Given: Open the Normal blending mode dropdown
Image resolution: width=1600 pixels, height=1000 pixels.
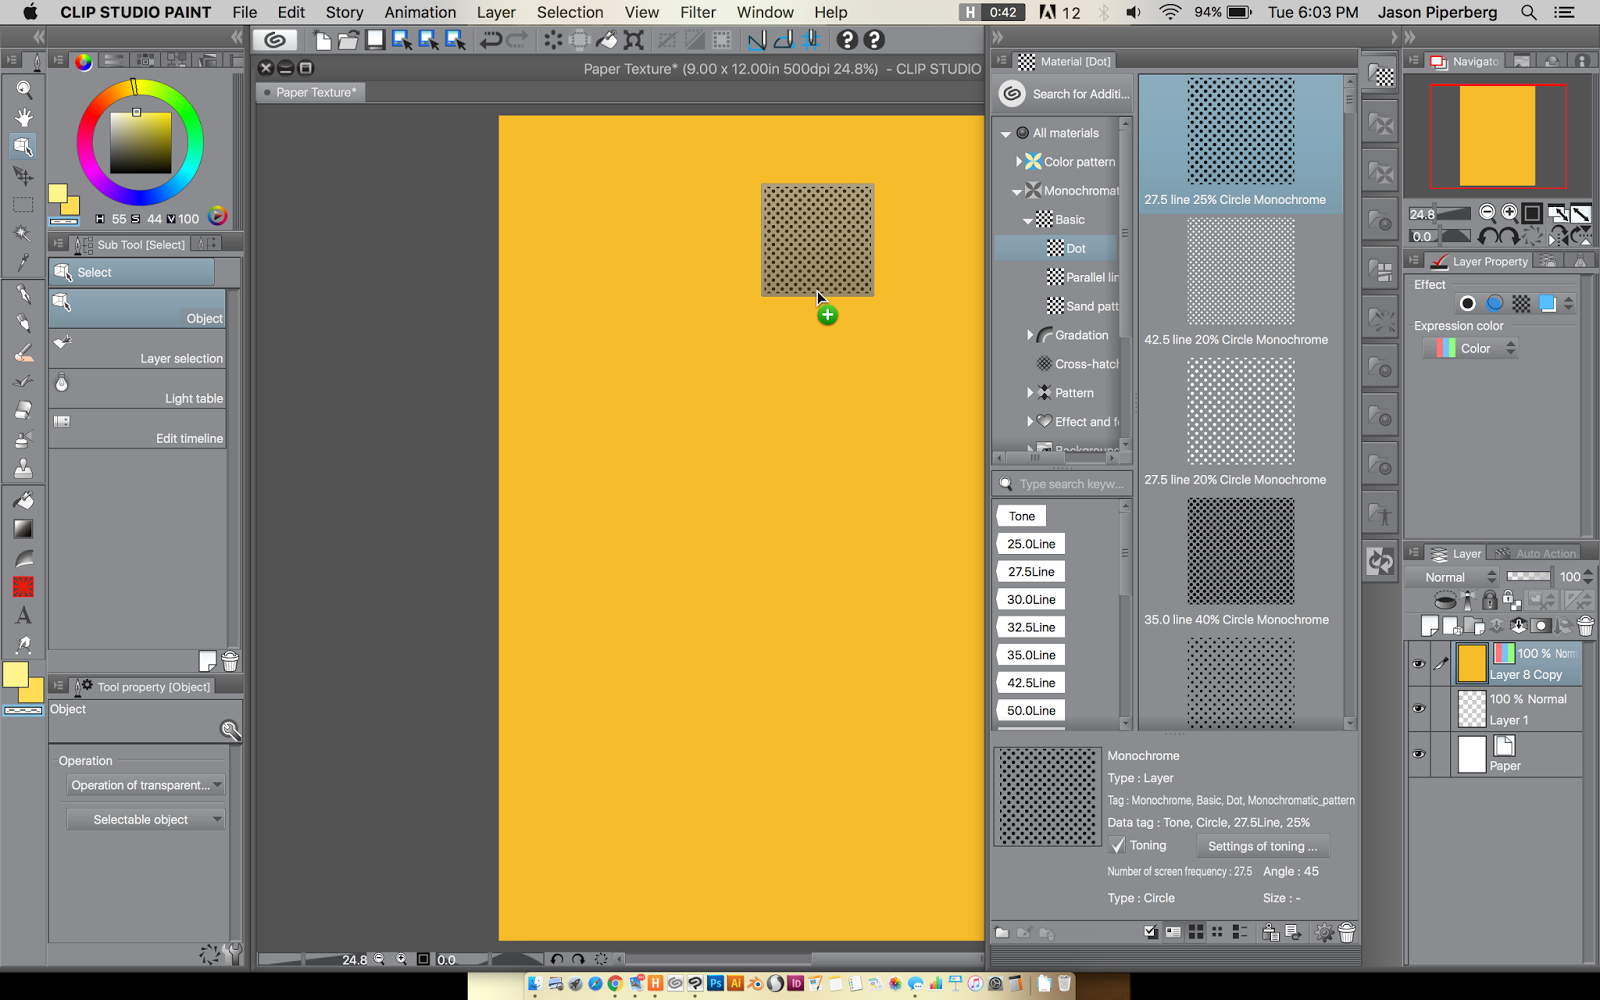Looking at the screenshot, I should click(x=1455, y=577).
